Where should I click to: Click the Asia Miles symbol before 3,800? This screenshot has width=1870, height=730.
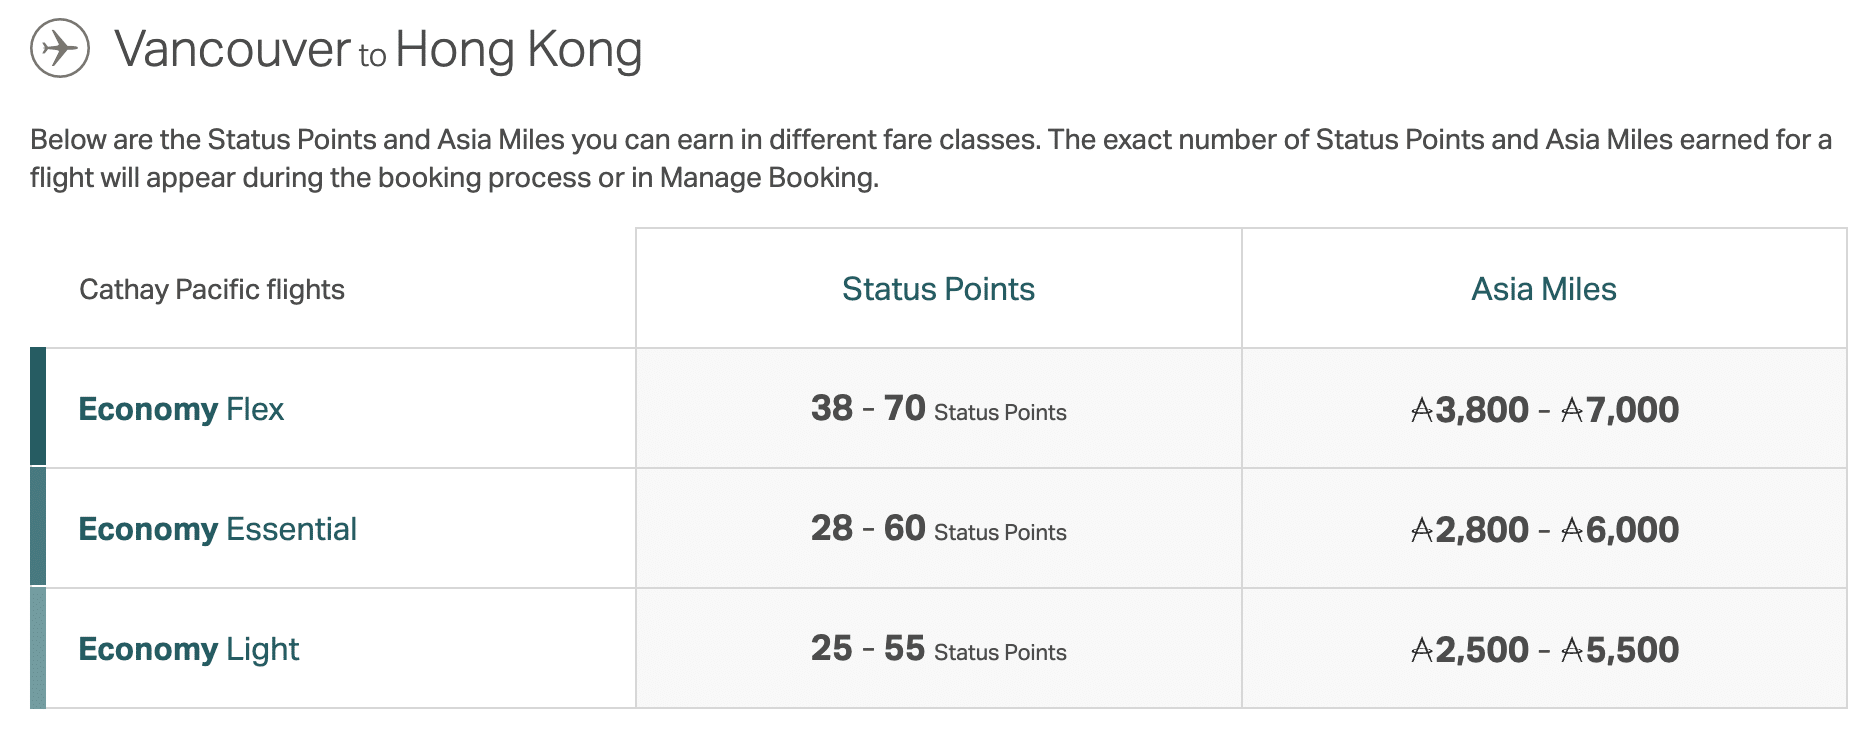pyautogui.click(x=1422, y=410)
